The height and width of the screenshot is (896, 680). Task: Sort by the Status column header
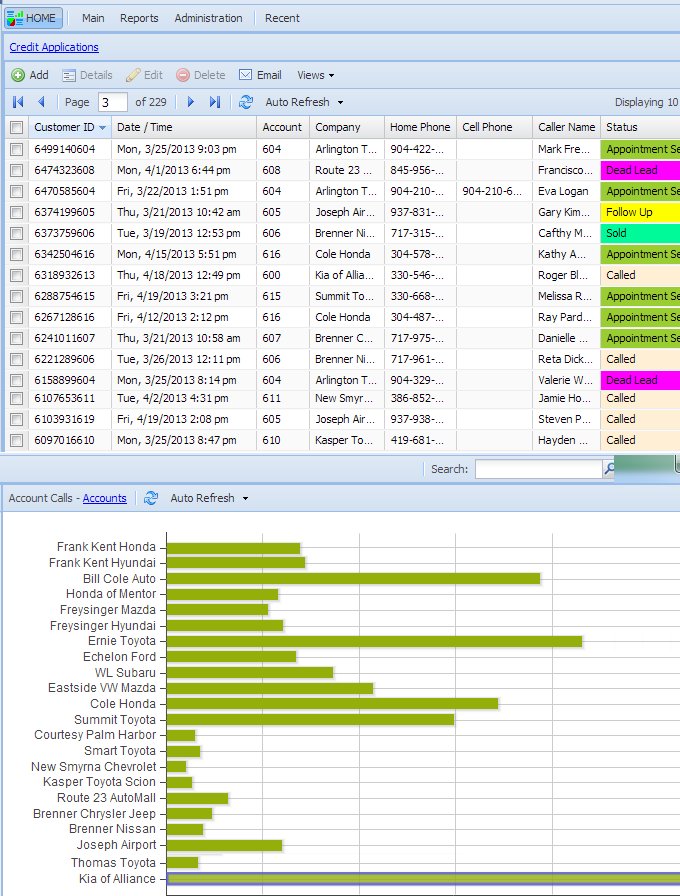pyautogui.click(x=640, y=127)
